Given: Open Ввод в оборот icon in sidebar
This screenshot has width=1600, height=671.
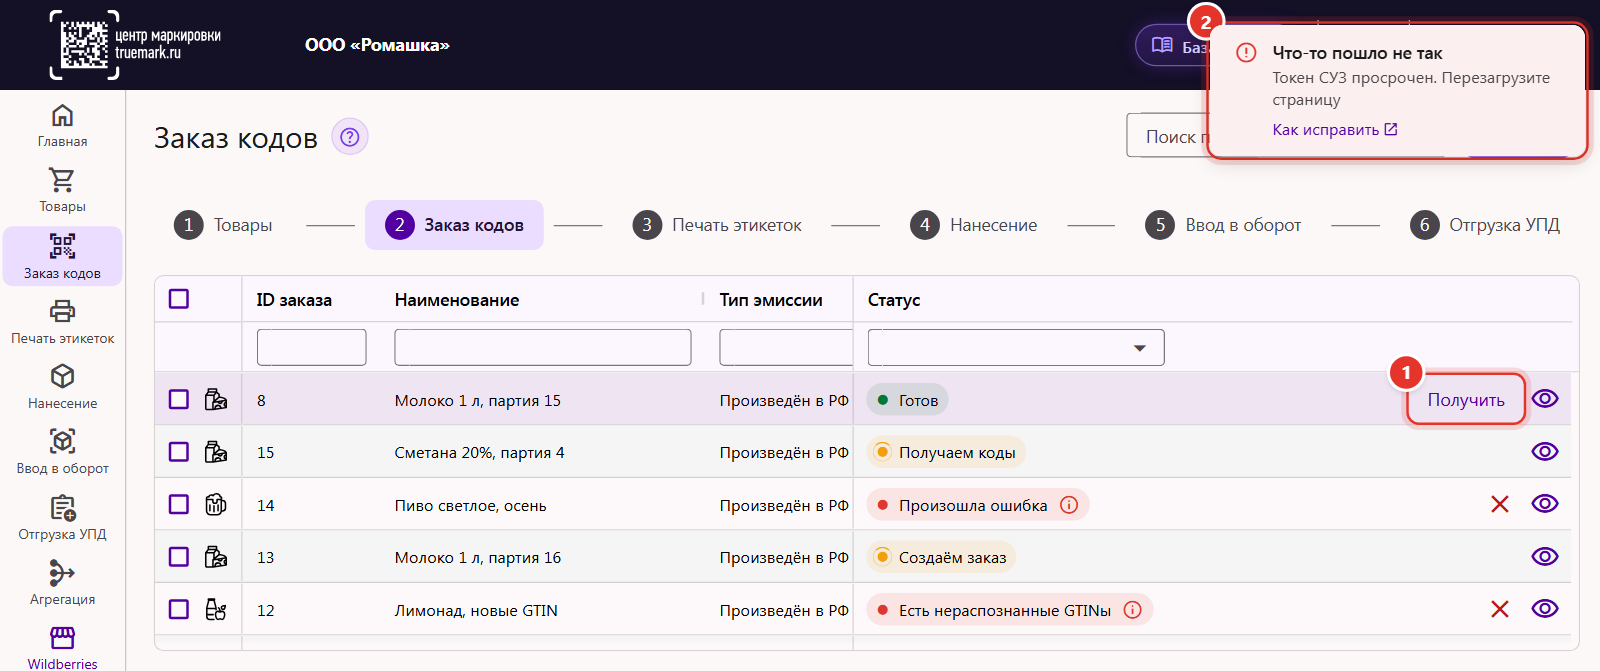Looking at the screenshot, I should [x=62, y=441].
